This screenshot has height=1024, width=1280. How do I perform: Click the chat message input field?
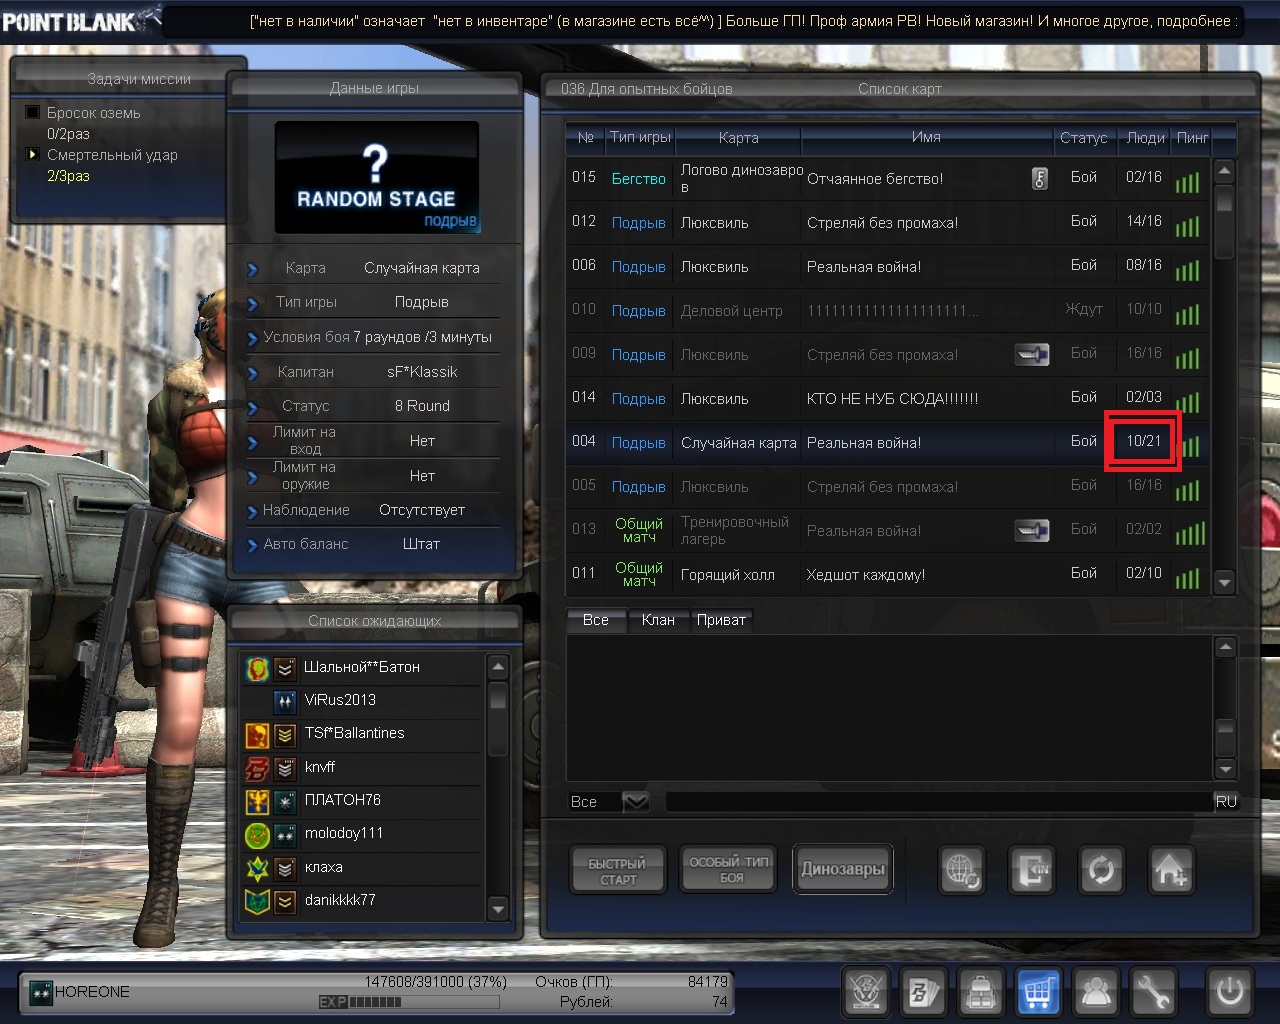tap(938, 802)
